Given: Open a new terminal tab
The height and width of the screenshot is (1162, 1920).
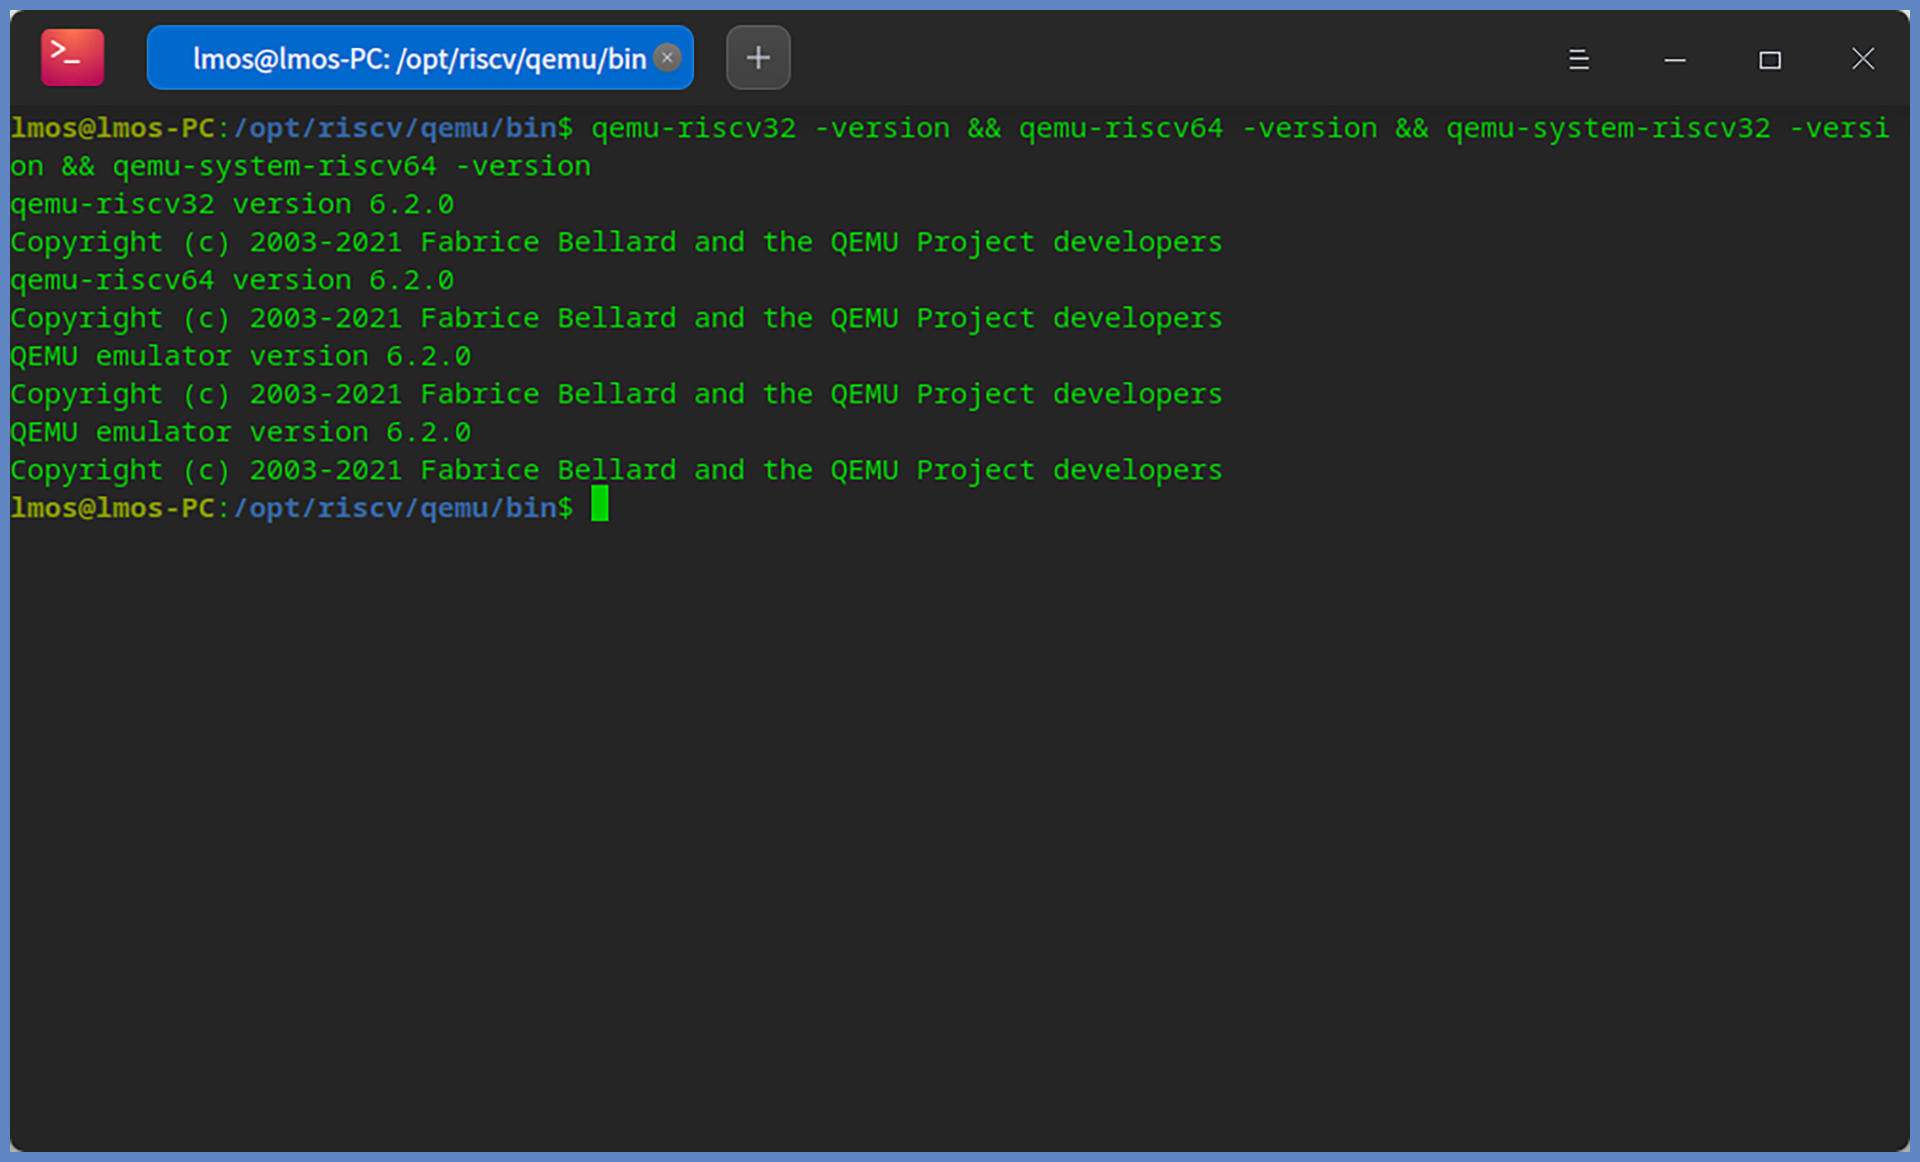Looking at the screenshot, I should pyautogui.click(x=758, y=58).
